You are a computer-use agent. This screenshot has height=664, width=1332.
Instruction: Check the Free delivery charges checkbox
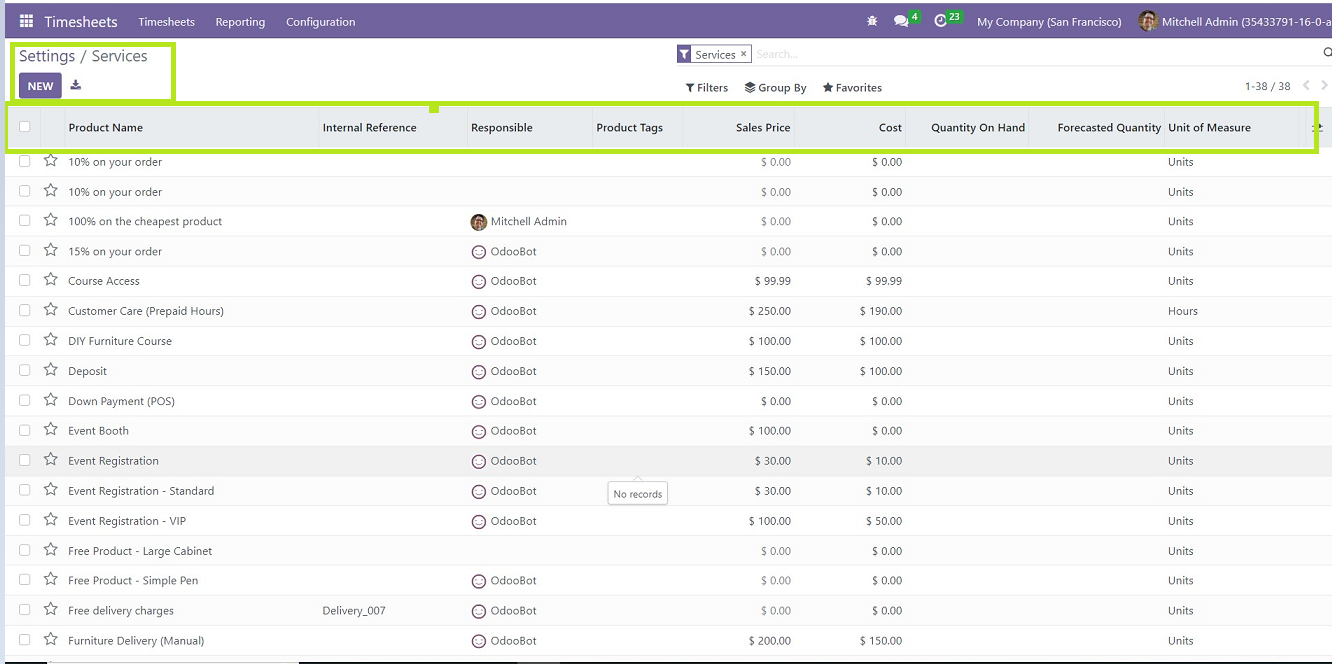25,610
